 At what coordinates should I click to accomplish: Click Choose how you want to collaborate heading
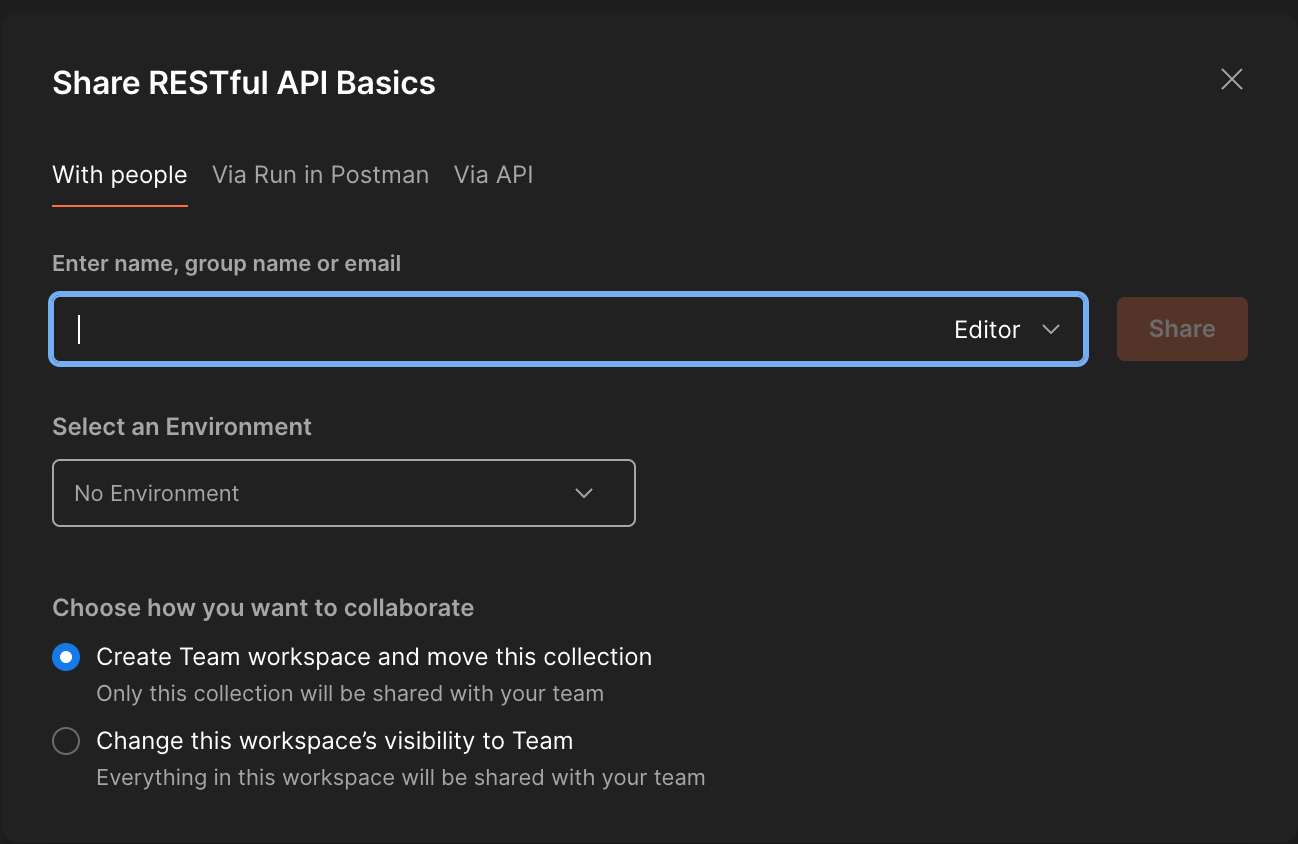263,608
